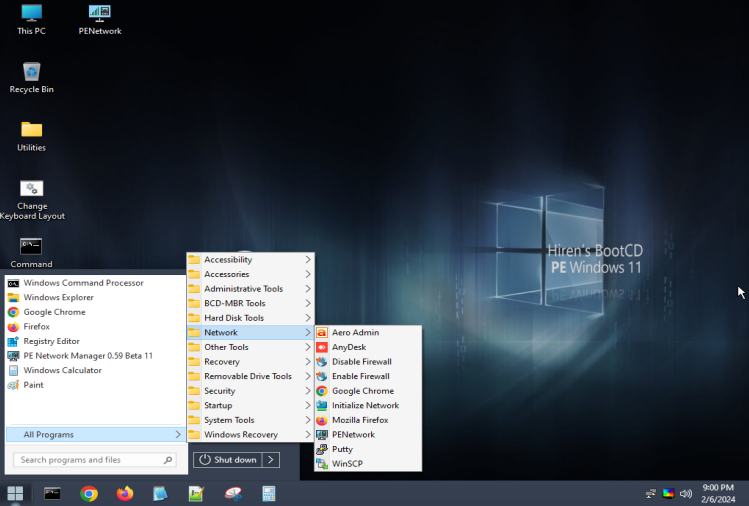Screen dimensions: 749x506
Task: Open Calculator from the taskbar
Action: (x=269, y=494)
